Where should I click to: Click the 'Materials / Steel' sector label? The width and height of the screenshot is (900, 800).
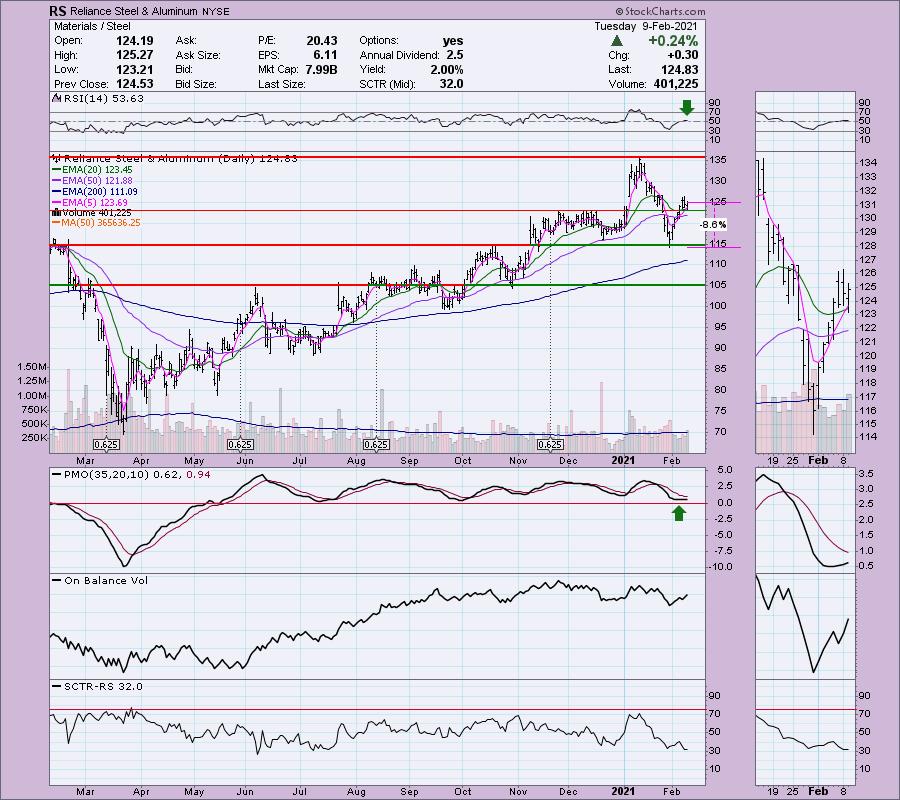tap(92, 26)
